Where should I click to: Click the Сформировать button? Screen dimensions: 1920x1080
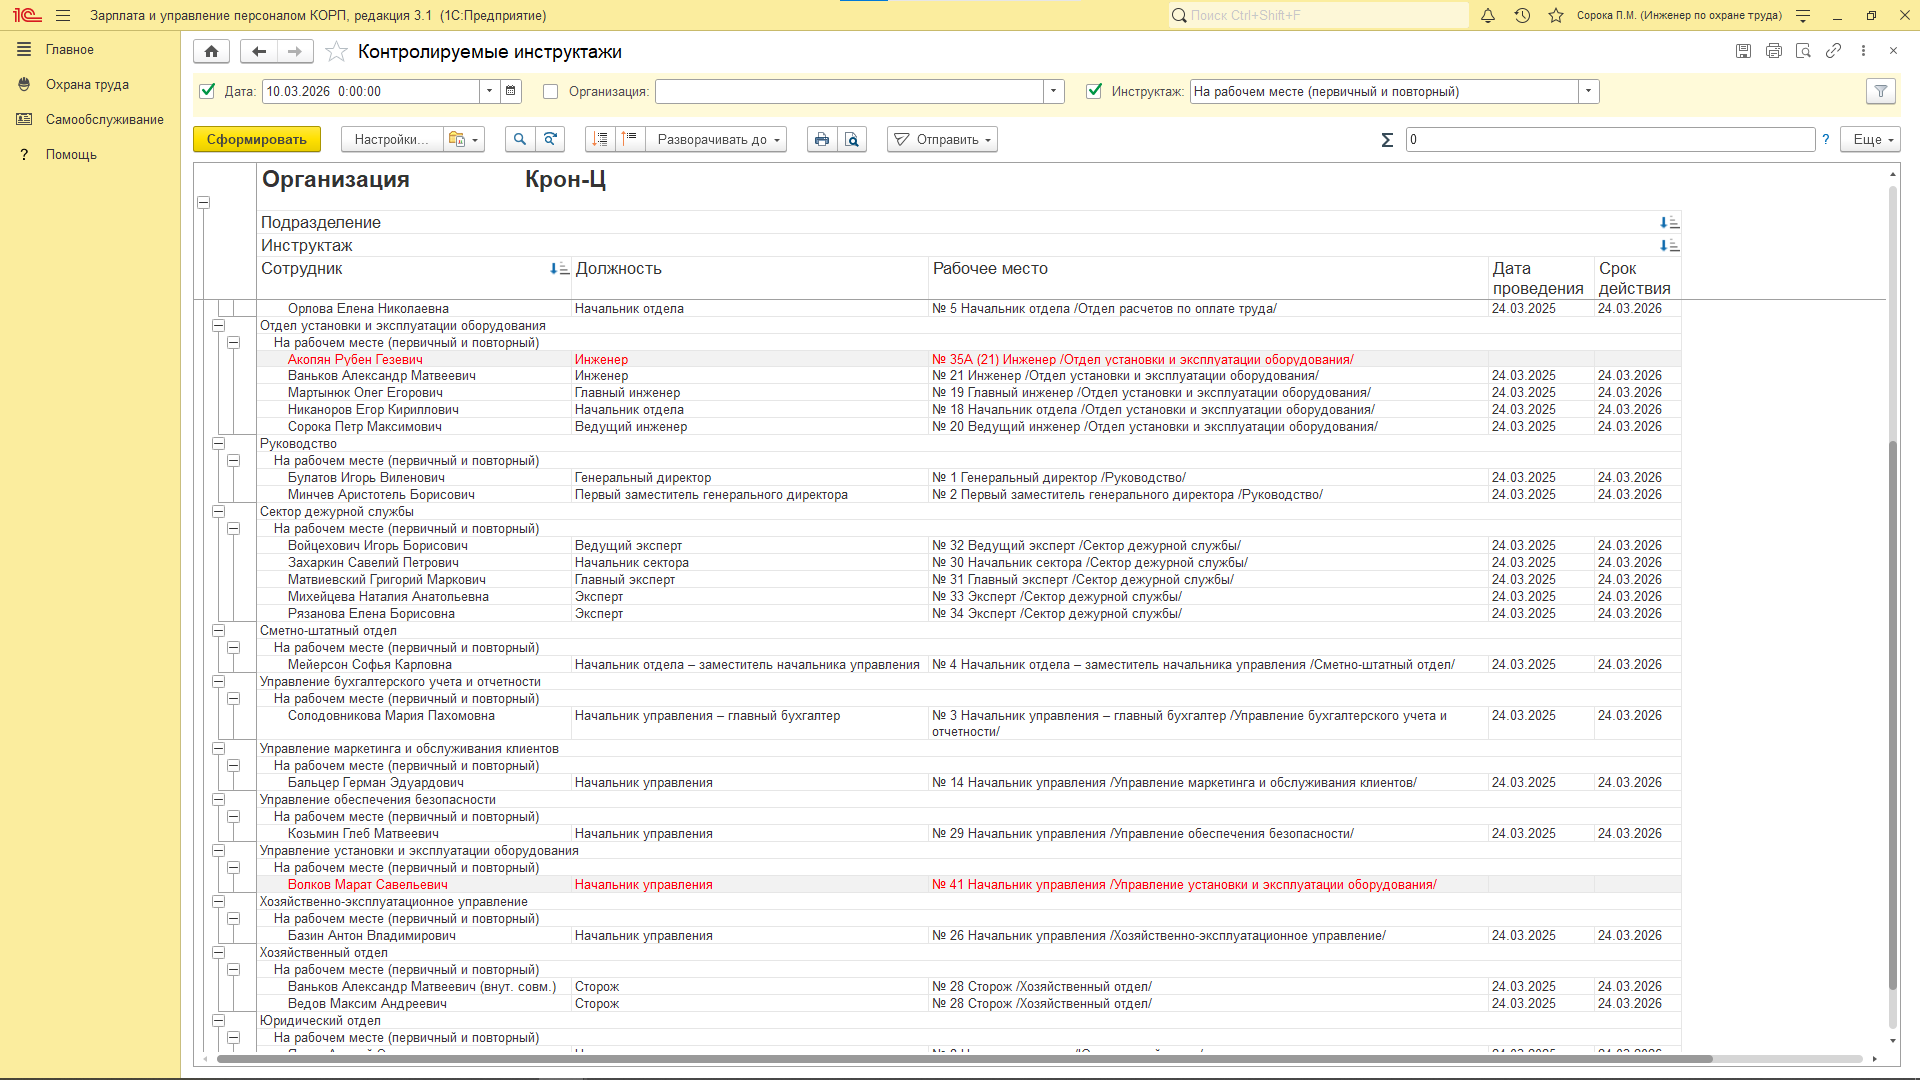click(257, 139)
